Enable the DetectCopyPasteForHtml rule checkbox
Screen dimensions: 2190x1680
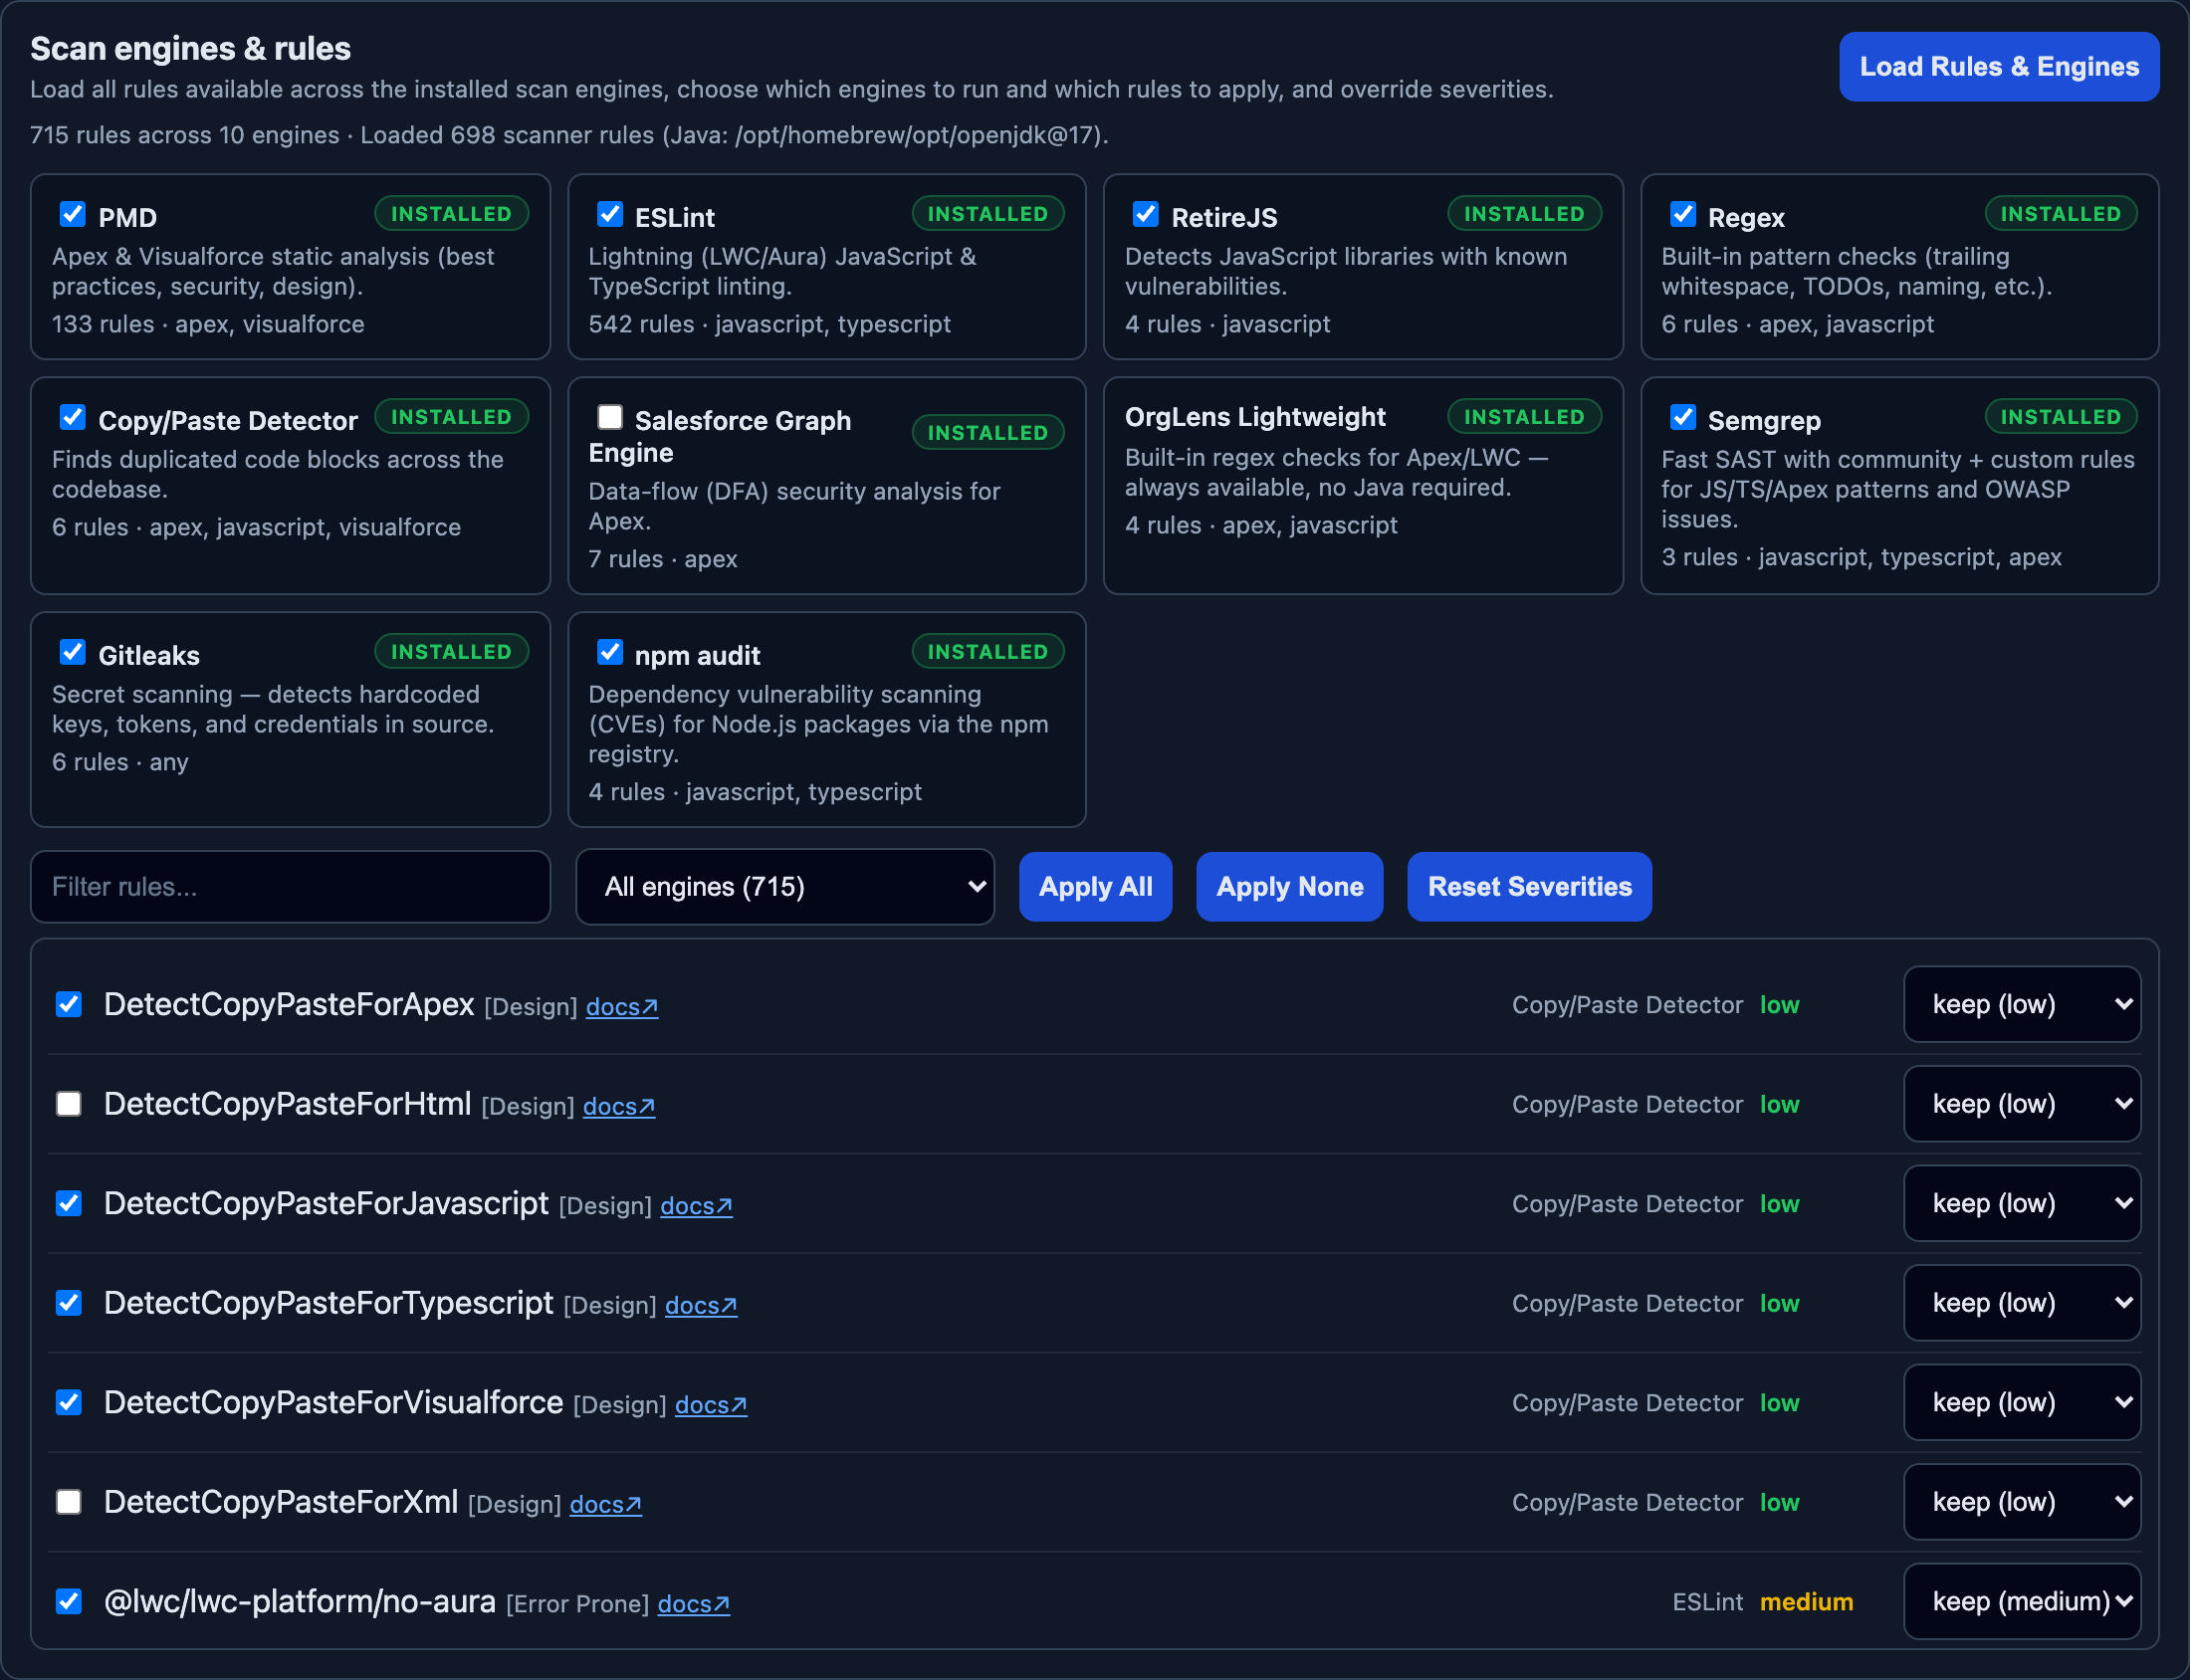pyautogui.click(x=69, y=1104)
